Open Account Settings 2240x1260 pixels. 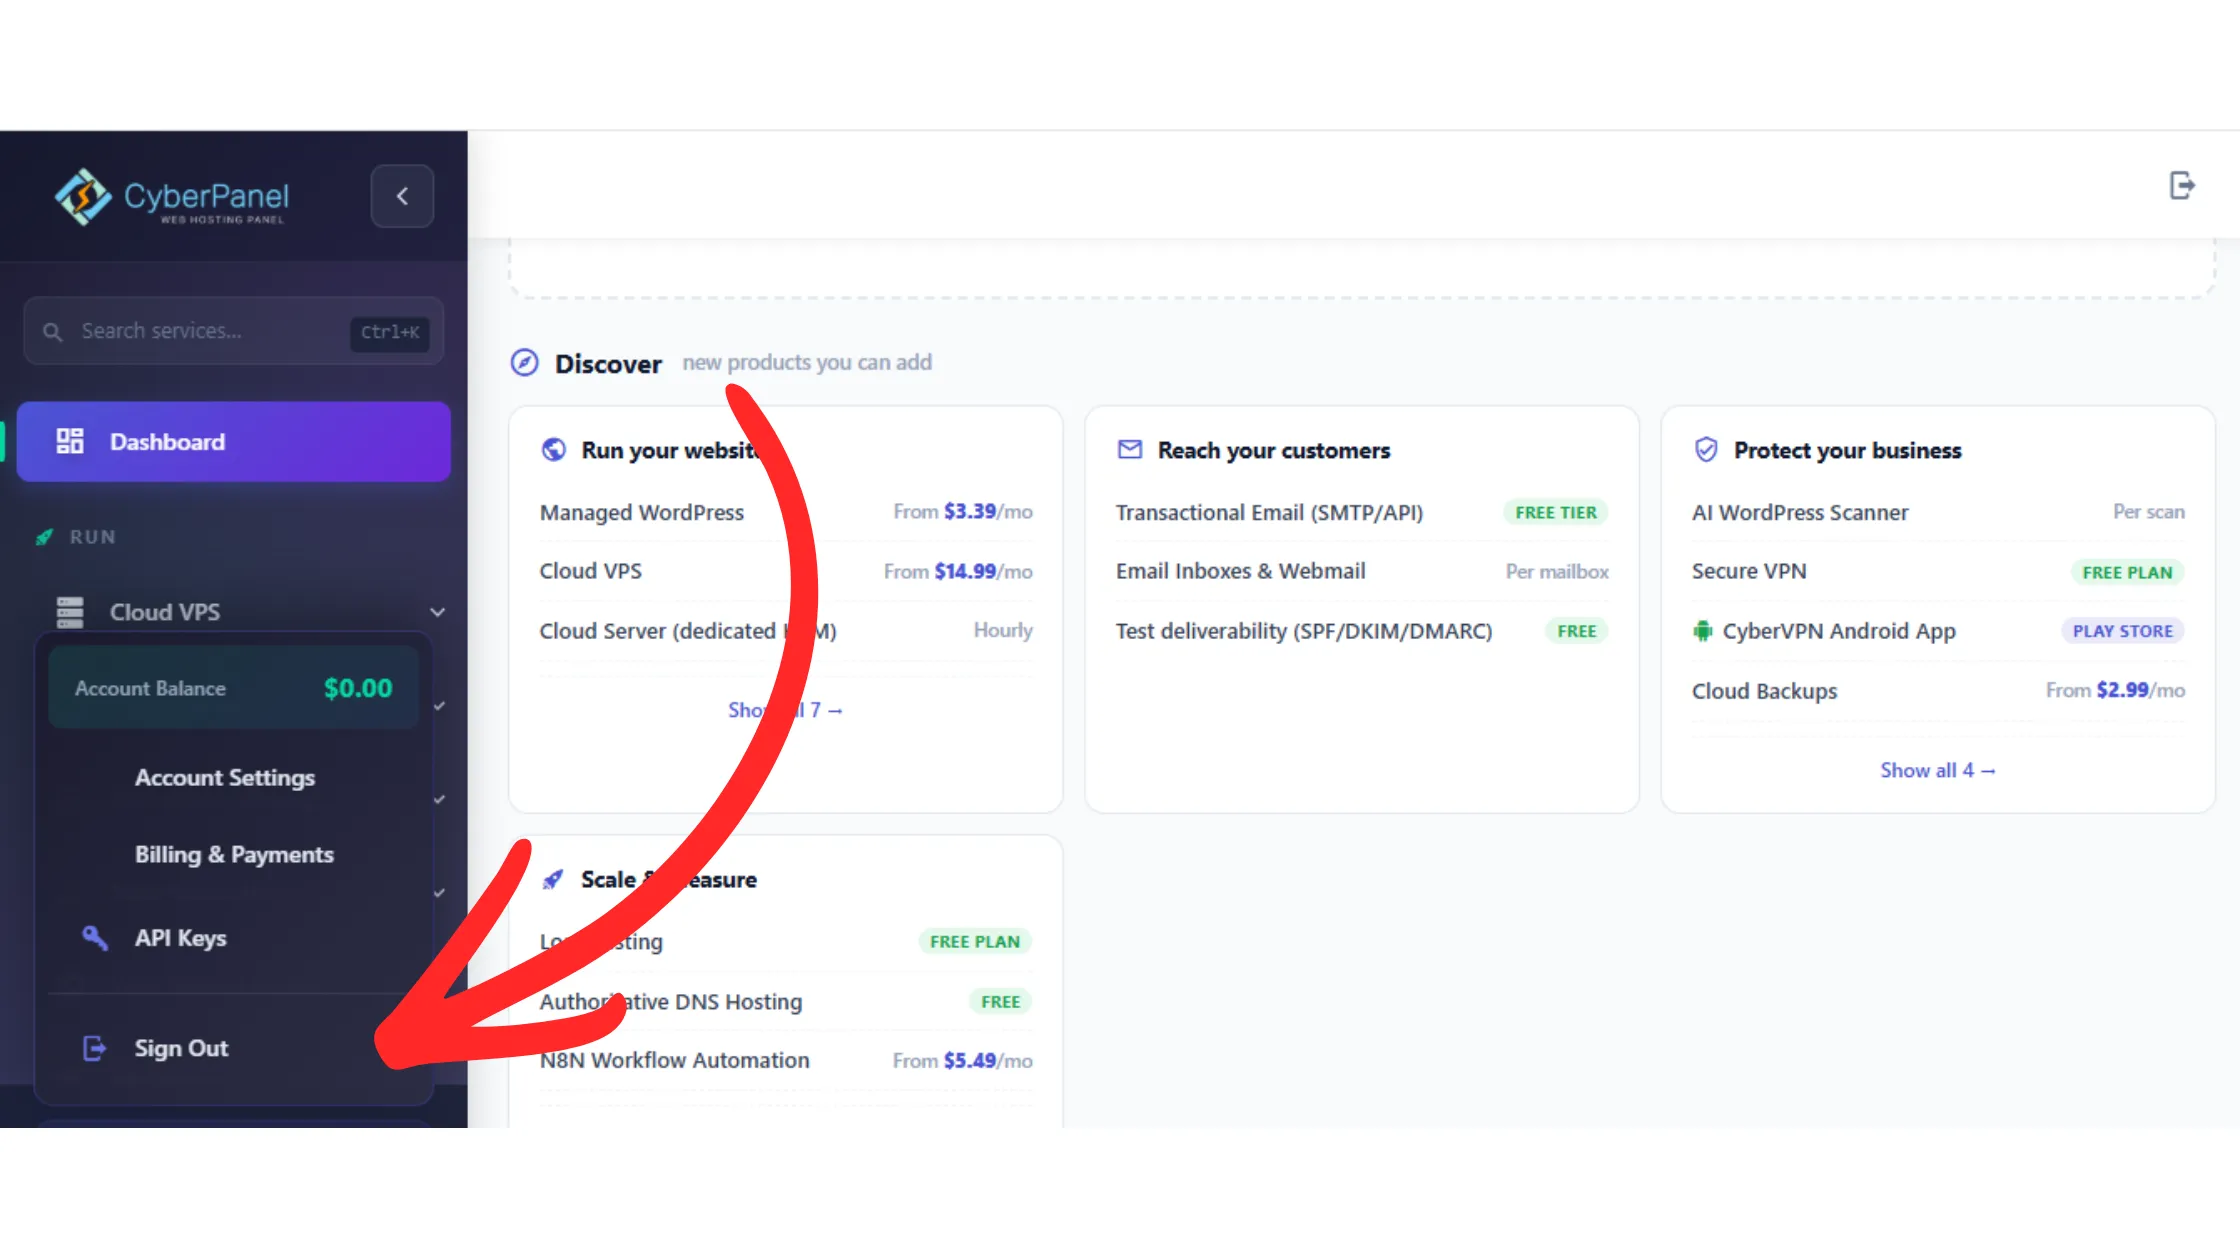(225, 777)
